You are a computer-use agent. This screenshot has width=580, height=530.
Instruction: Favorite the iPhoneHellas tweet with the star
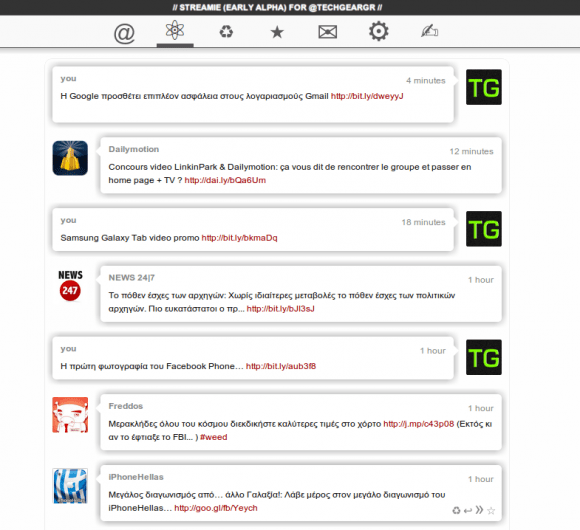[x=491, y=511]
